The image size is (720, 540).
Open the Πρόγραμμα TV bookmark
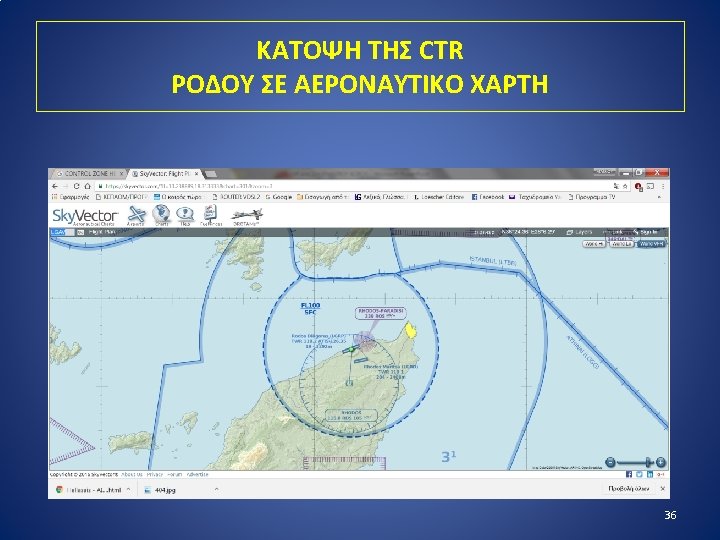pyautogui.click(x=592, y=197)
